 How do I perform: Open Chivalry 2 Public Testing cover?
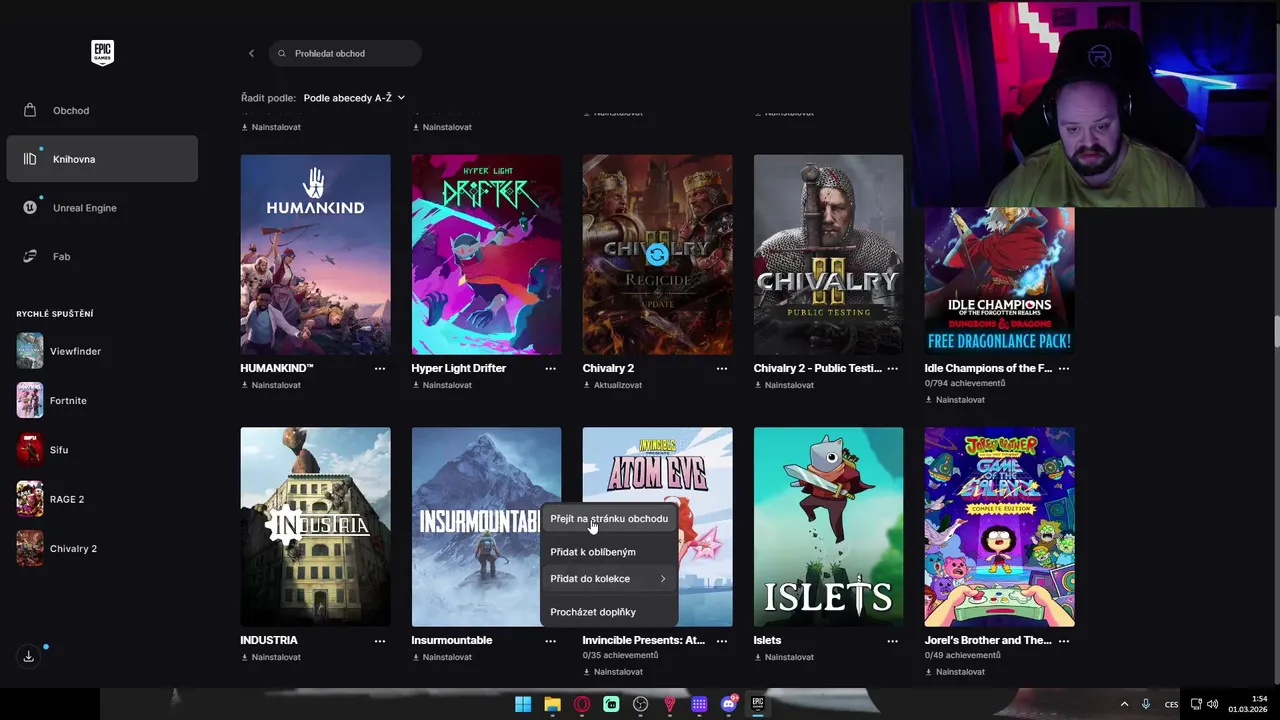tap(828, 254)
